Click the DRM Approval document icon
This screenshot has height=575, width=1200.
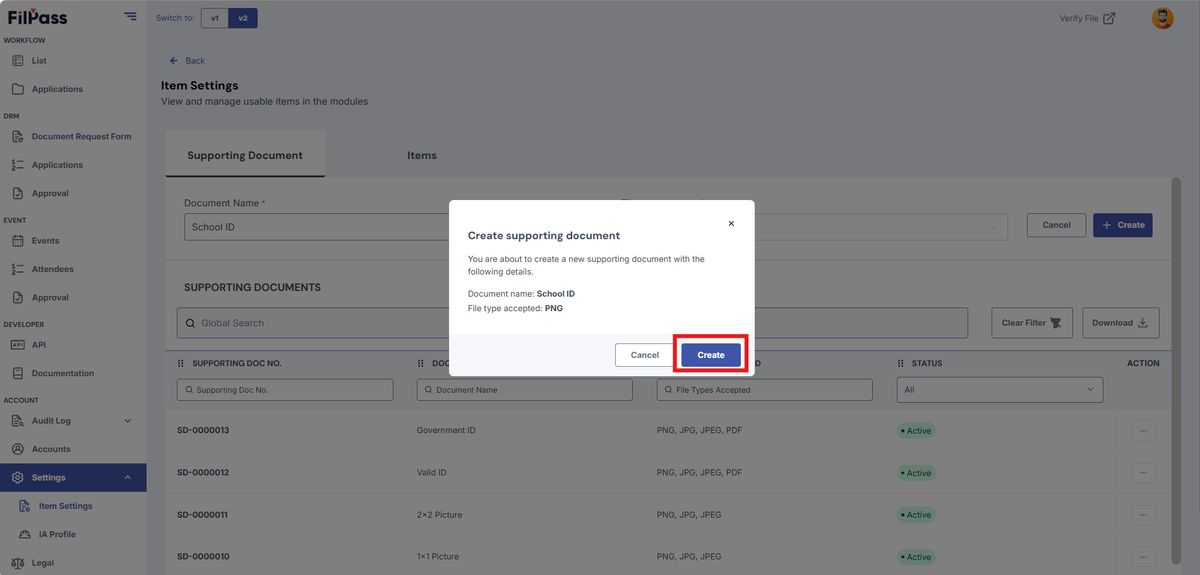pyautogui.click(x=18, y=193)
